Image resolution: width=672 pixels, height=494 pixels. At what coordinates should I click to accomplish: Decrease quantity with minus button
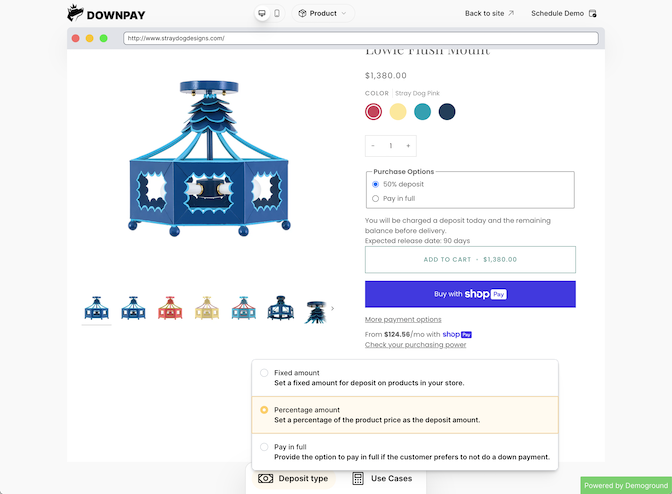coord(373,146)
